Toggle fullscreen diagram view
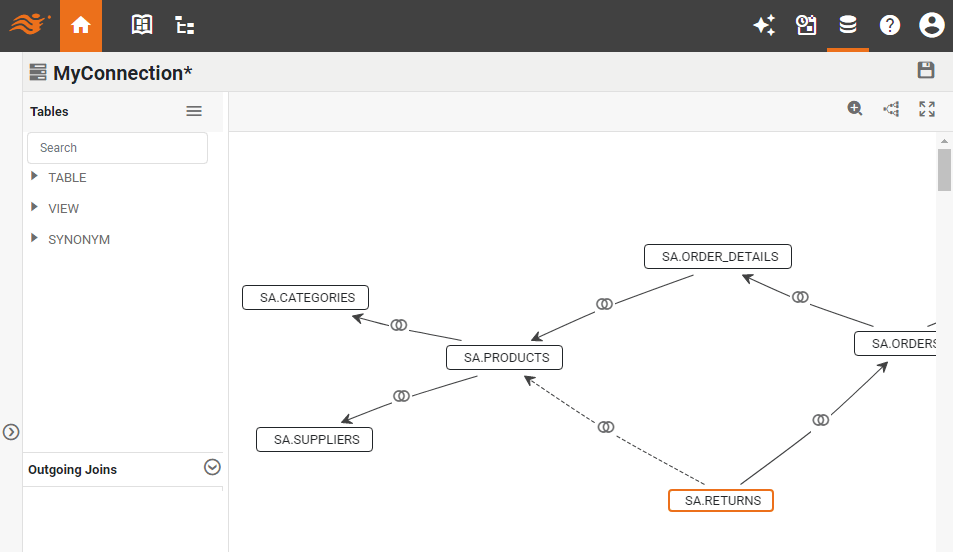 [x=927, y=109]
